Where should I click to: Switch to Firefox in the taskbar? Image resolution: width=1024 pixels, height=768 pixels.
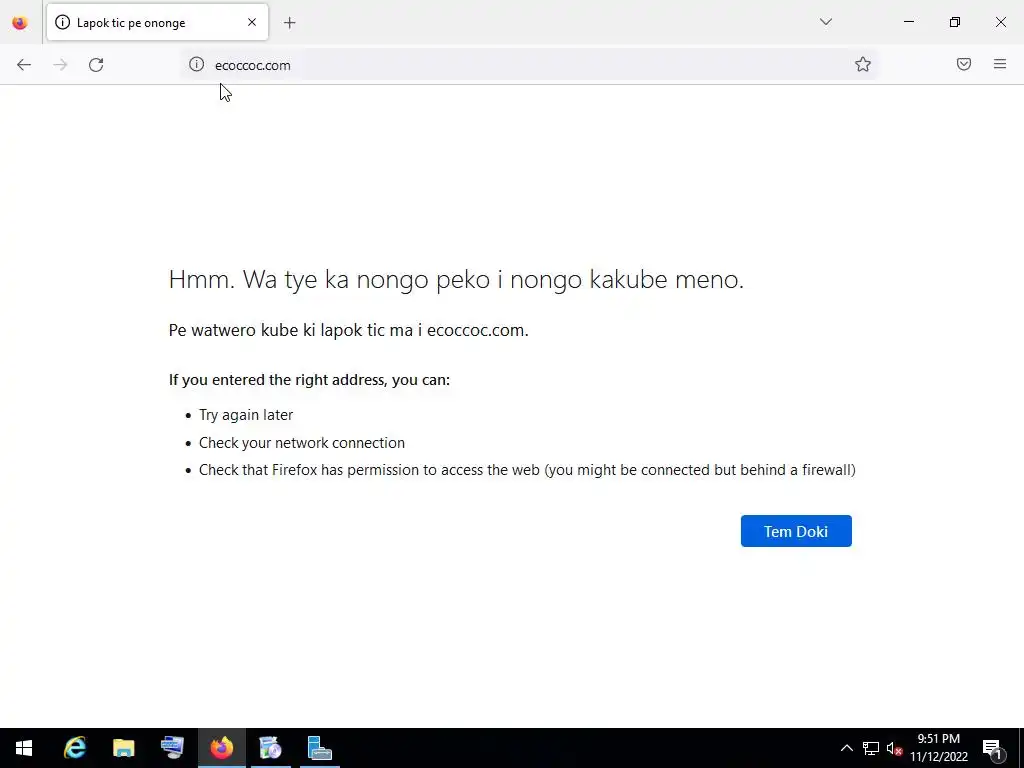click(x=221, y=748)
